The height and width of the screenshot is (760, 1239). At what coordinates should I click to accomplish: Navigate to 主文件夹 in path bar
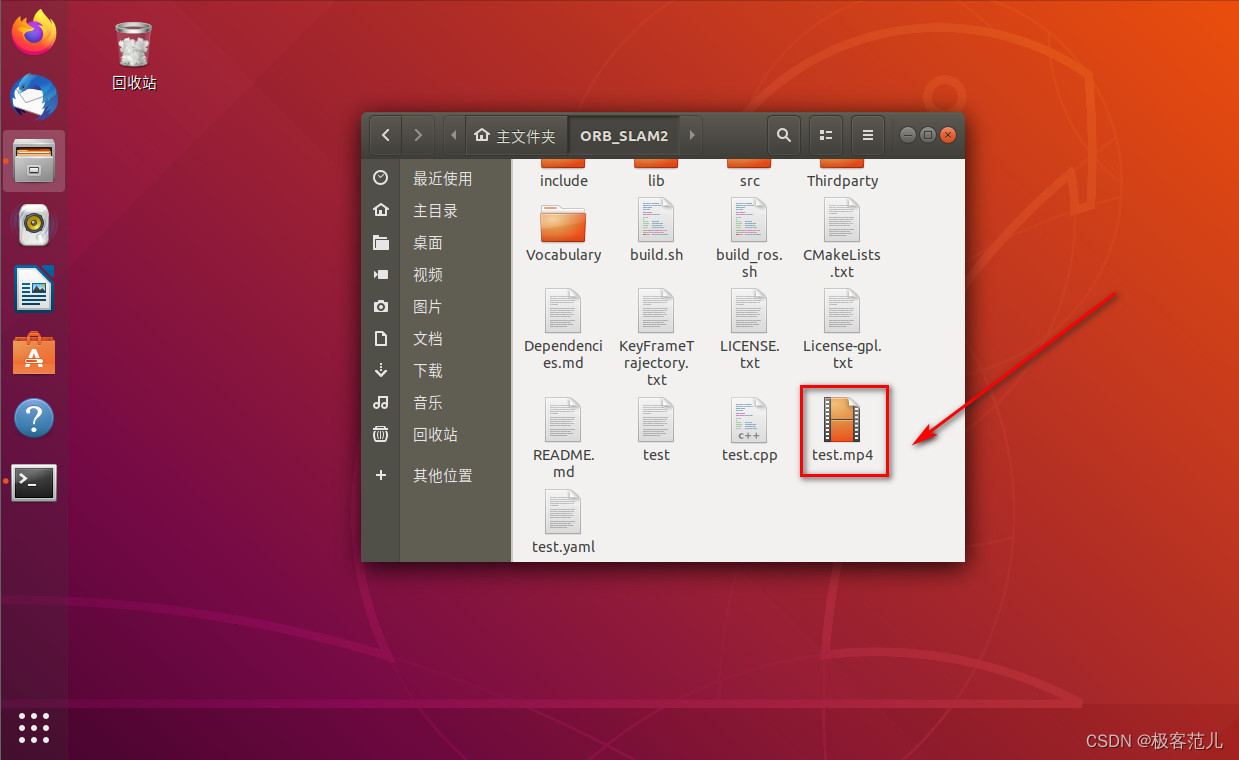516,135
